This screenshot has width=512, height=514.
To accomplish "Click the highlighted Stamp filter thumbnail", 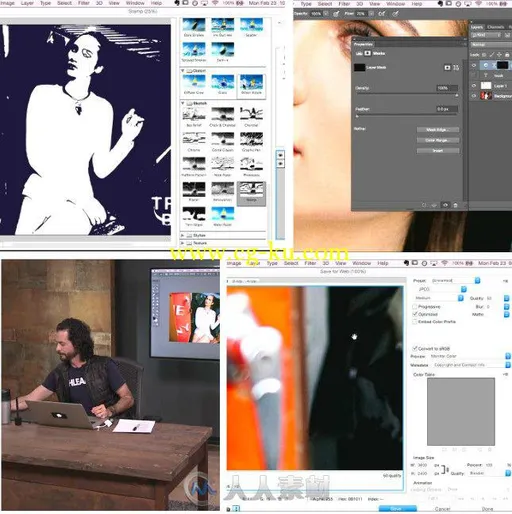I will [x=251, y=189].
